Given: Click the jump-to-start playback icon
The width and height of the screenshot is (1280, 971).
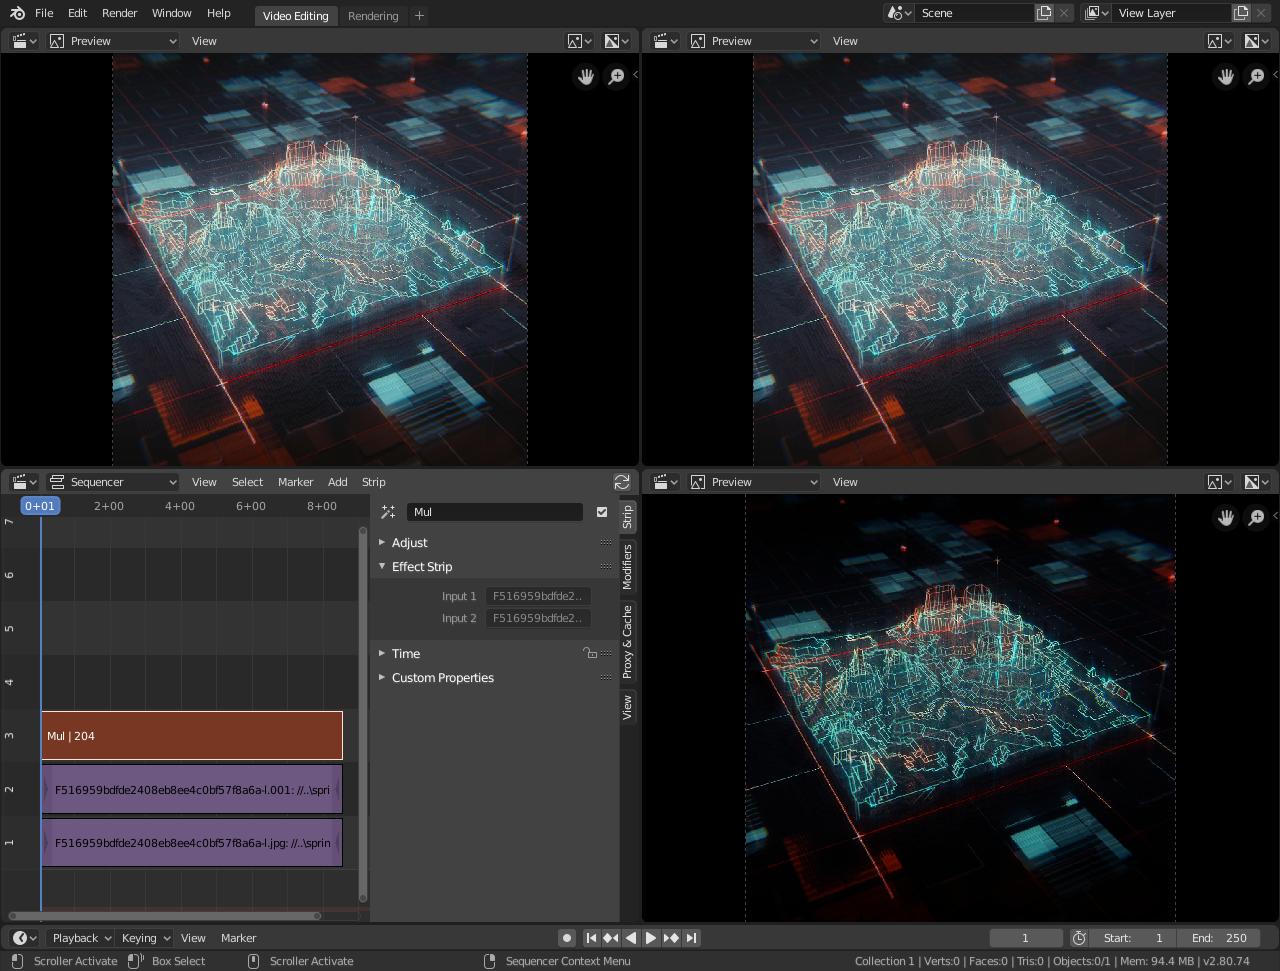Looking at the screenshot, I should (591, 937).
